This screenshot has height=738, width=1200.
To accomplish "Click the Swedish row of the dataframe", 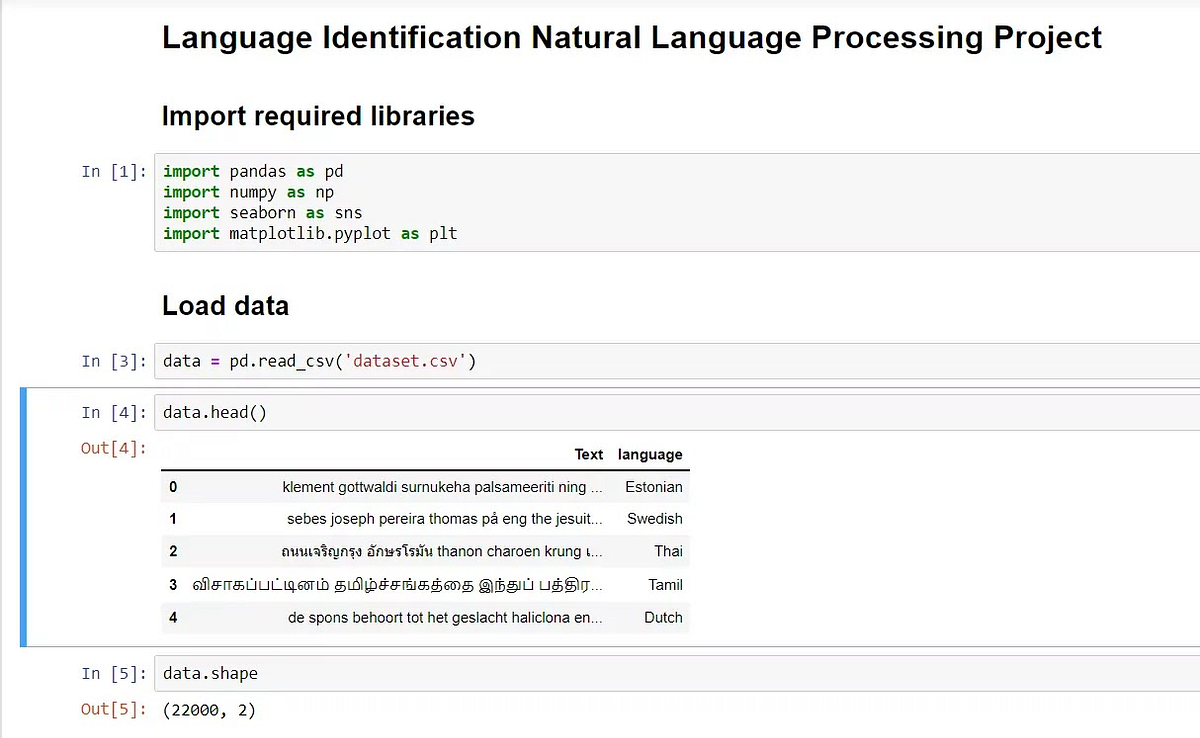I will click(420, 519).
